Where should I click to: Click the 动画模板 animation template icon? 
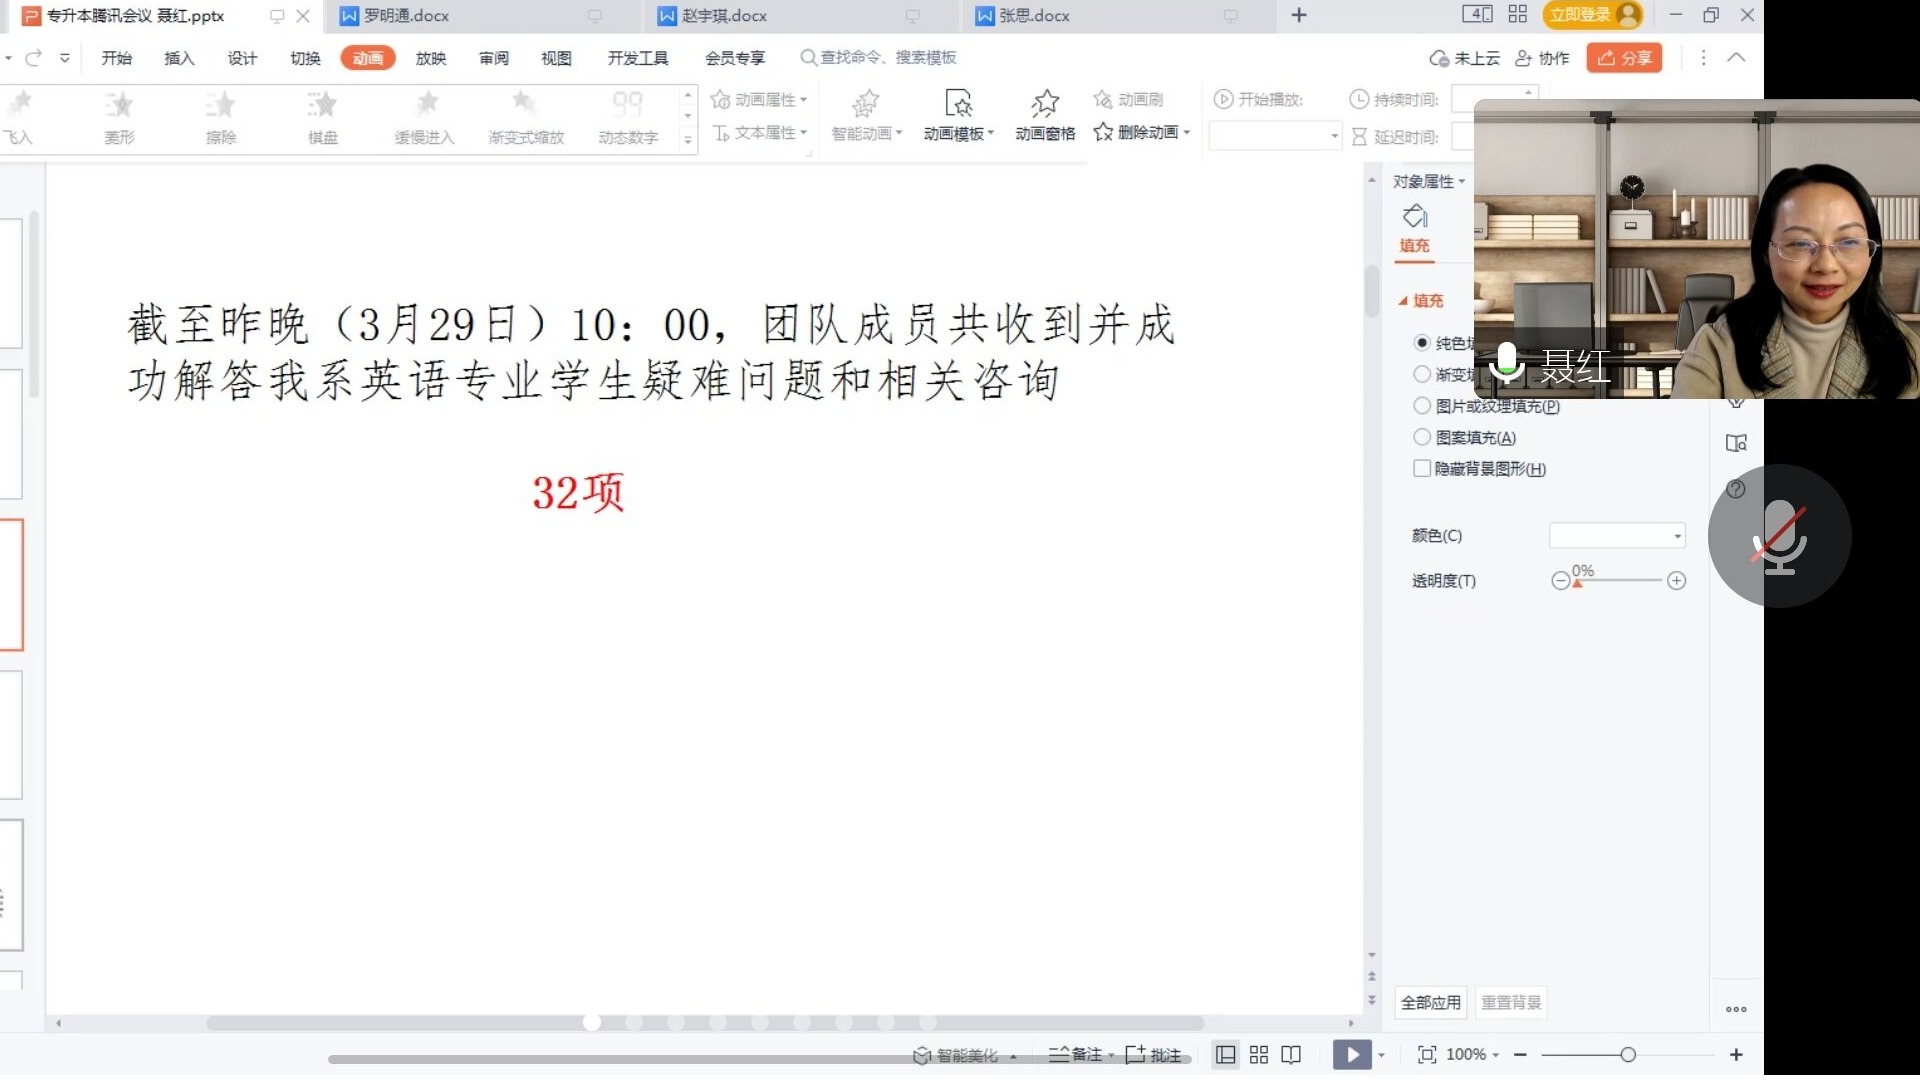pyautogui.click(x=957, y=104)
